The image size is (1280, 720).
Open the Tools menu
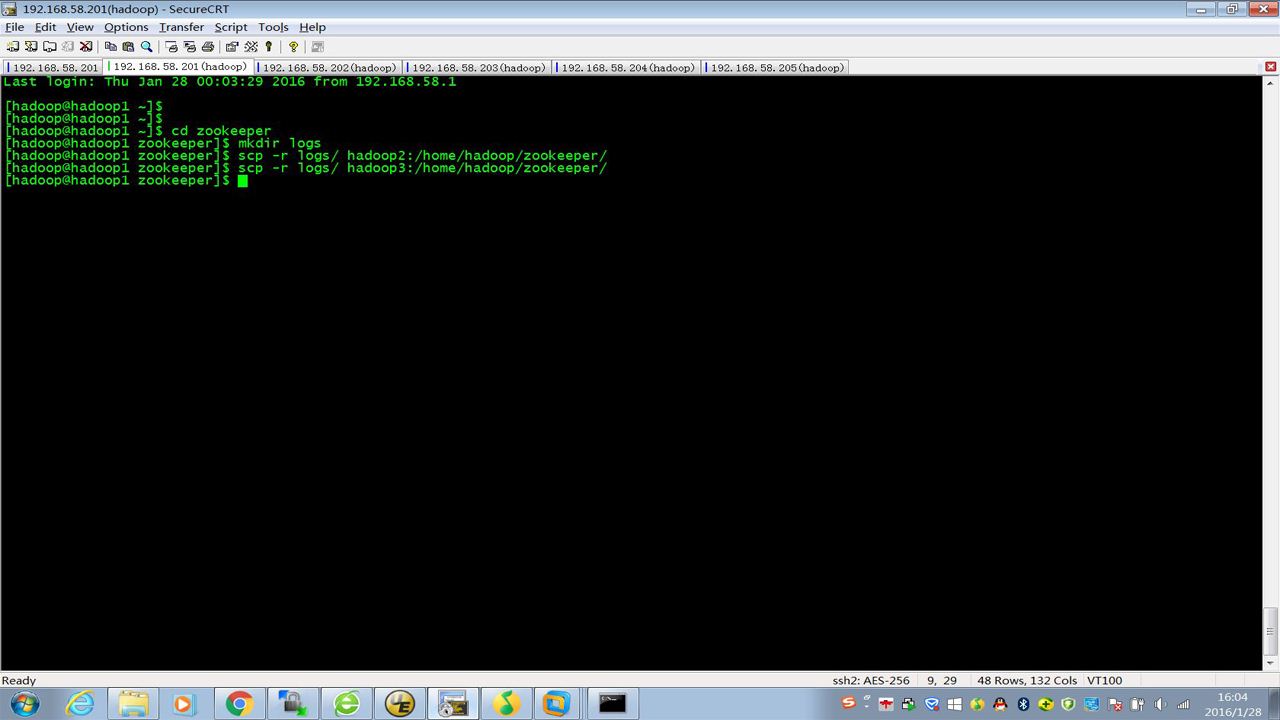pyautogui.click(x=273, y=27)
